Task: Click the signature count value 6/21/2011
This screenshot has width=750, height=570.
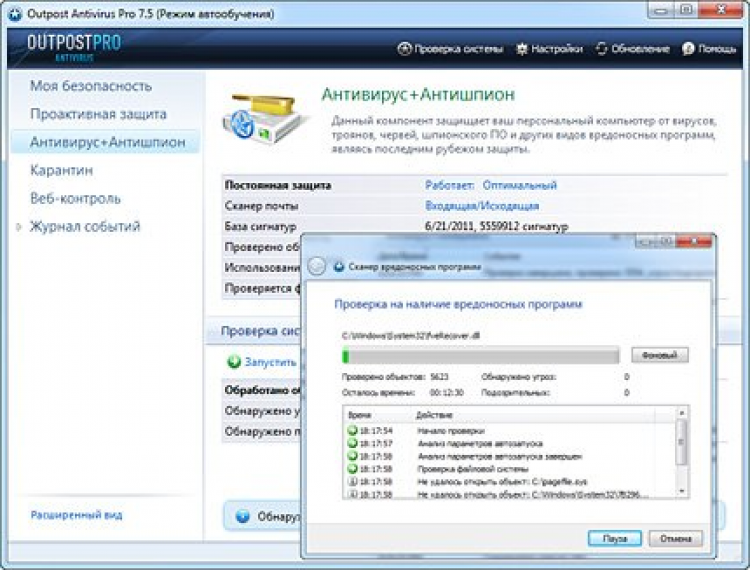Action: point(496,226)
